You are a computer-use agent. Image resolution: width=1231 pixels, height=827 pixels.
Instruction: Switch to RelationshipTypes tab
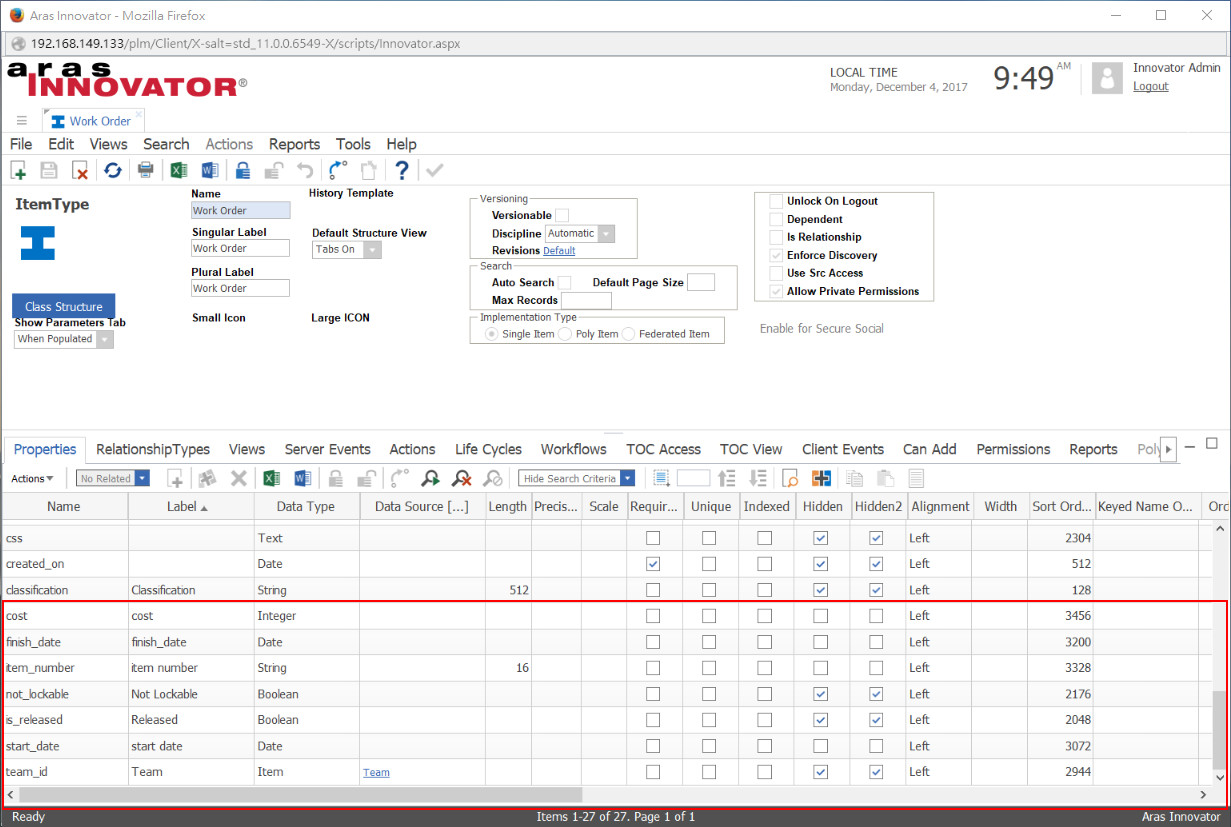pos(153,450)
